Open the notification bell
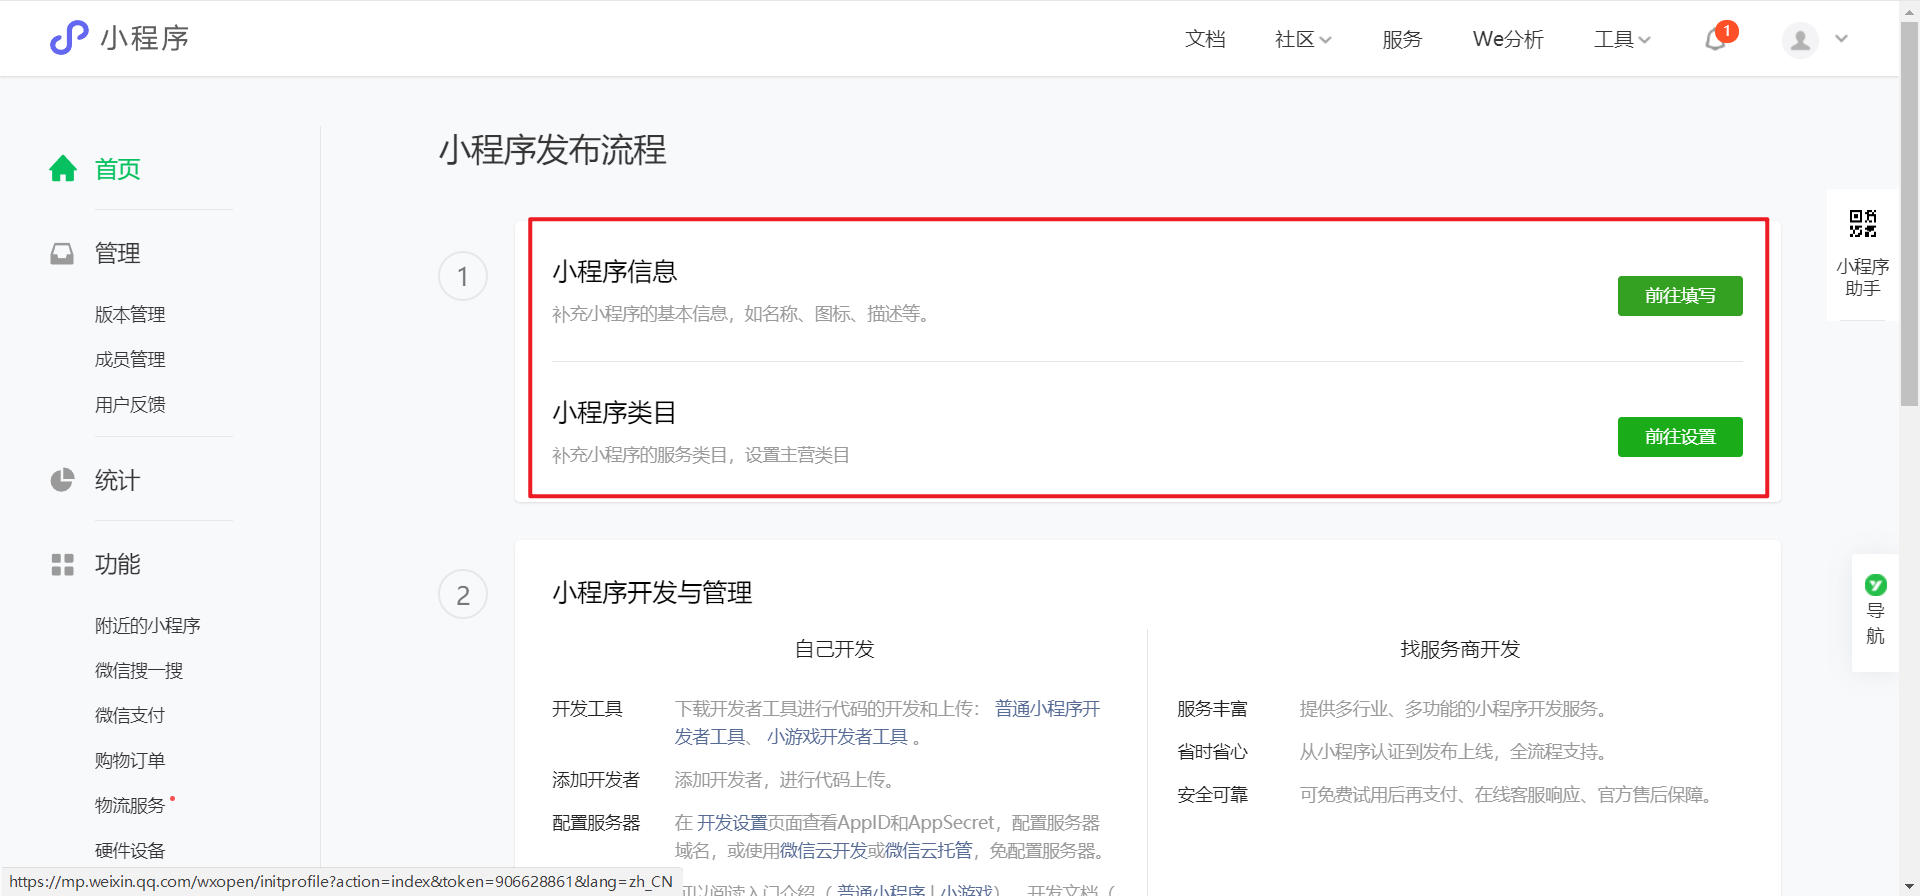This screenshot has width=1920, height=896. pyautogui.click(x=1716, y=39)
